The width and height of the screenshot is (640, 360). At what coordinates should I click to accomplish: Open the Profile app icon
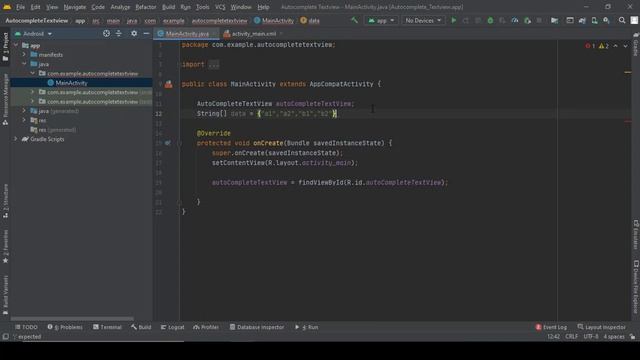515,20
